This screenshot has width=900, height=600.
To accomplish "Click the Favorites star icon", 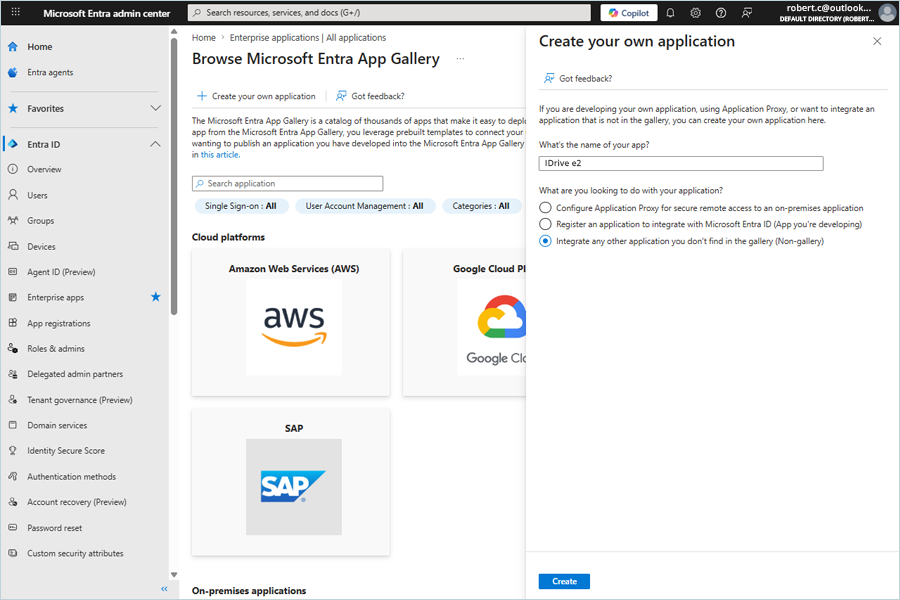I will [13, 108].
